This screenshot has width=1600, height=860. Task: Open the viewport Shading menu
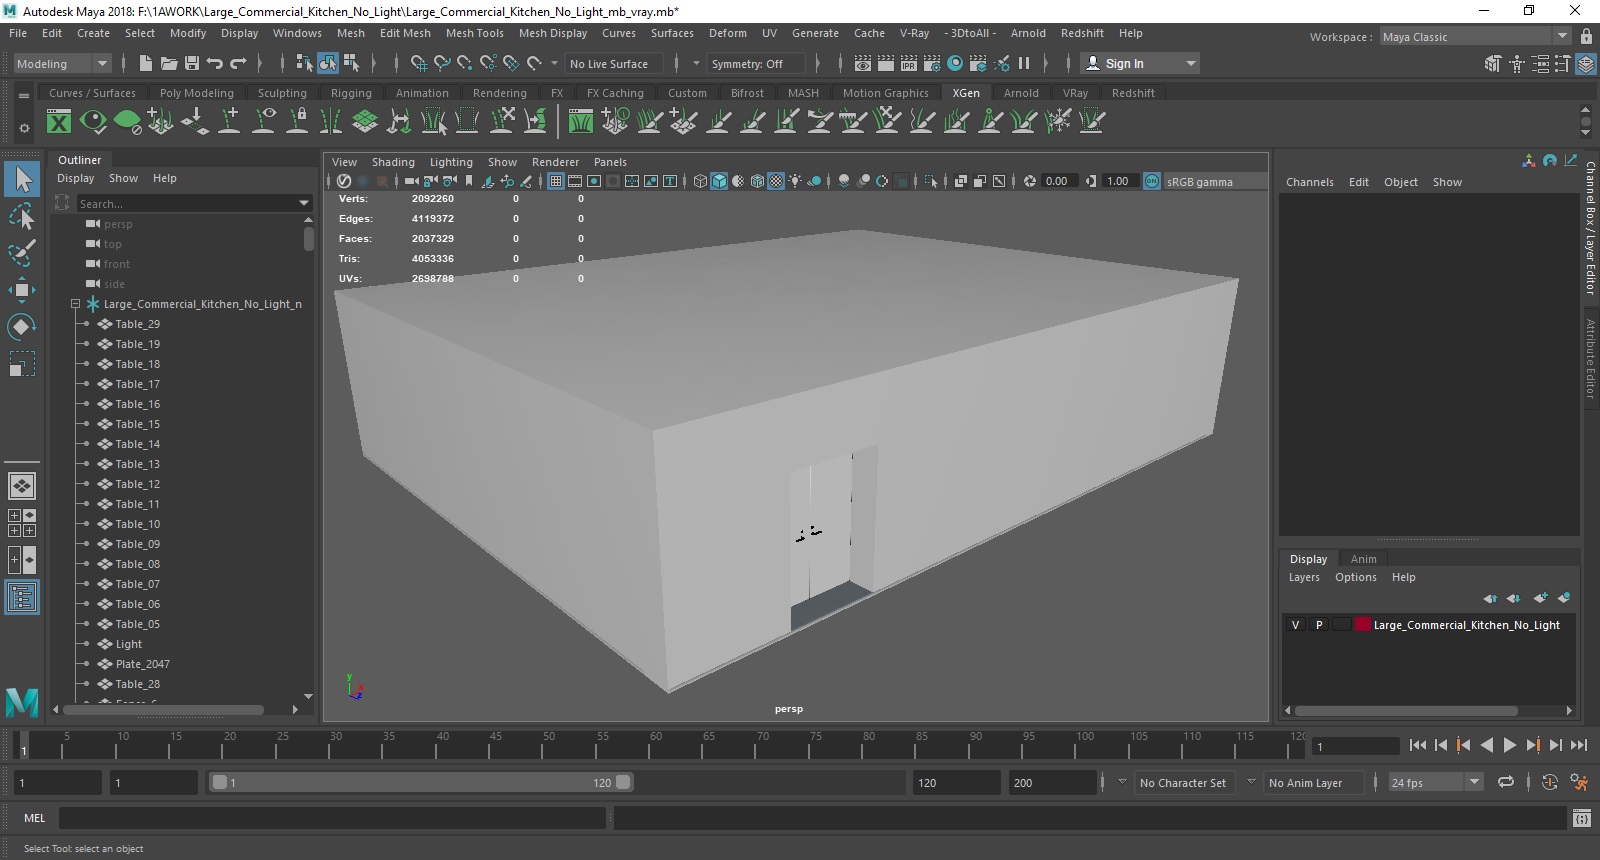pos(393,162)
